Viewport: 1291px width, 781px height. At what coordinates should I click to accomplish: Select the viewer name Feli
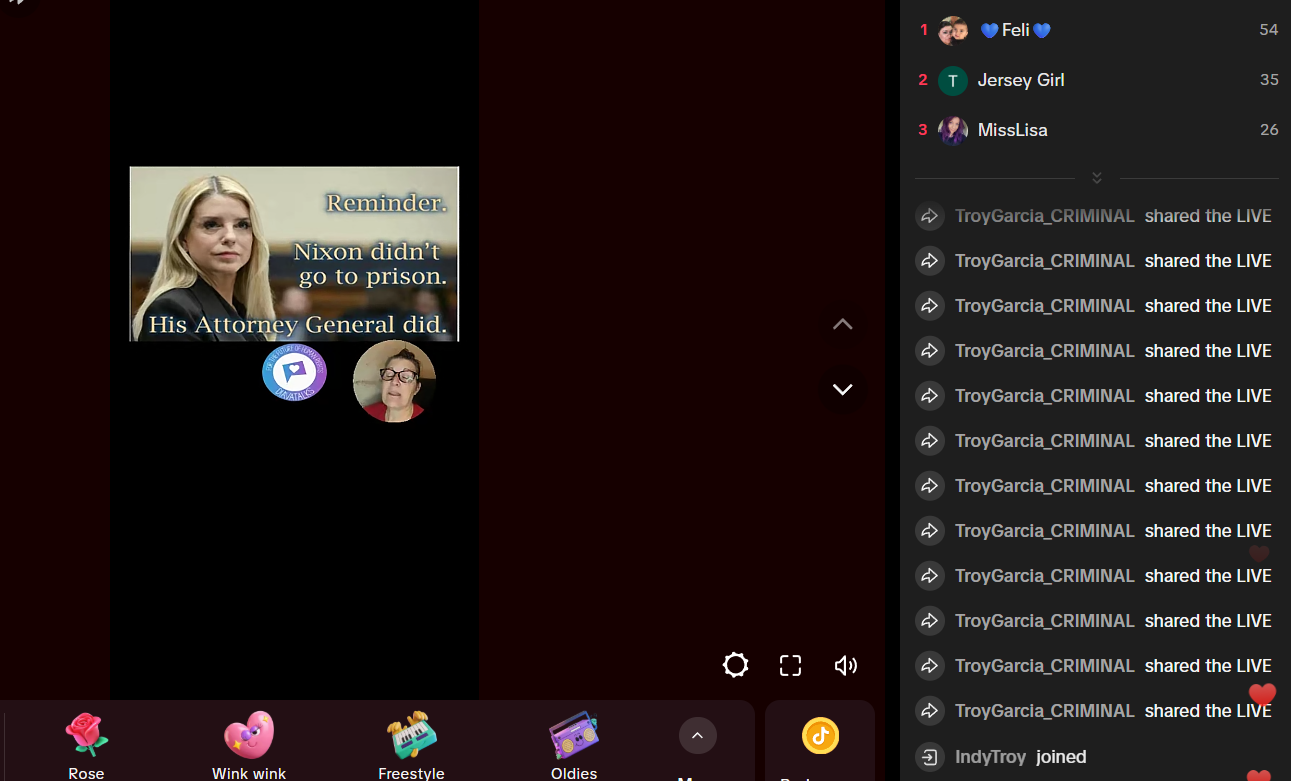tap(1016, 30)
